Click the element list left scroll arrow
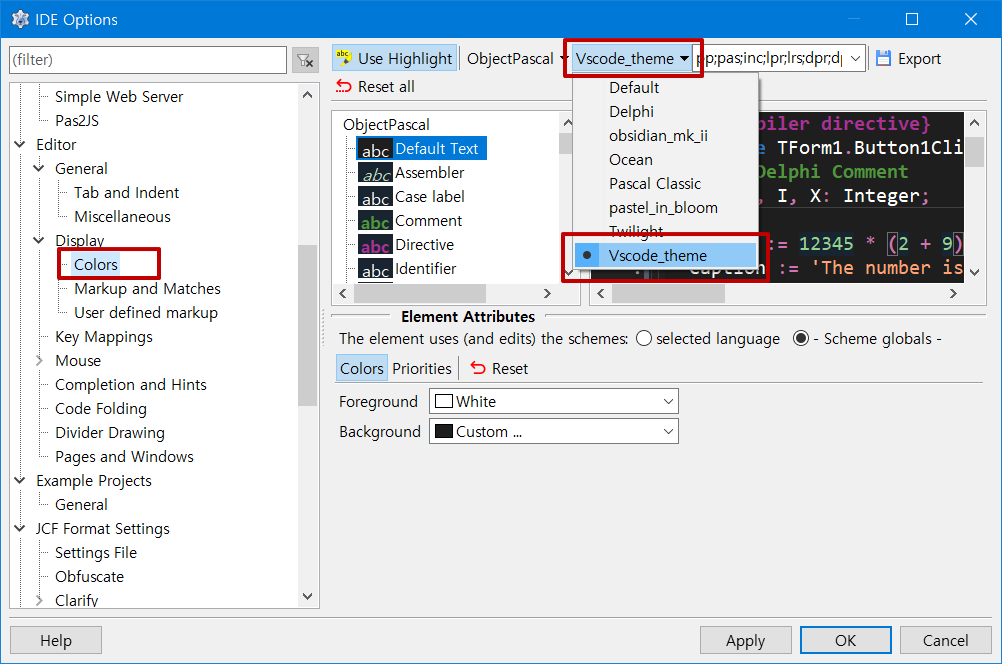This screenshot has height=664, width=1002. pyautogui.click(x=343, y=293)
